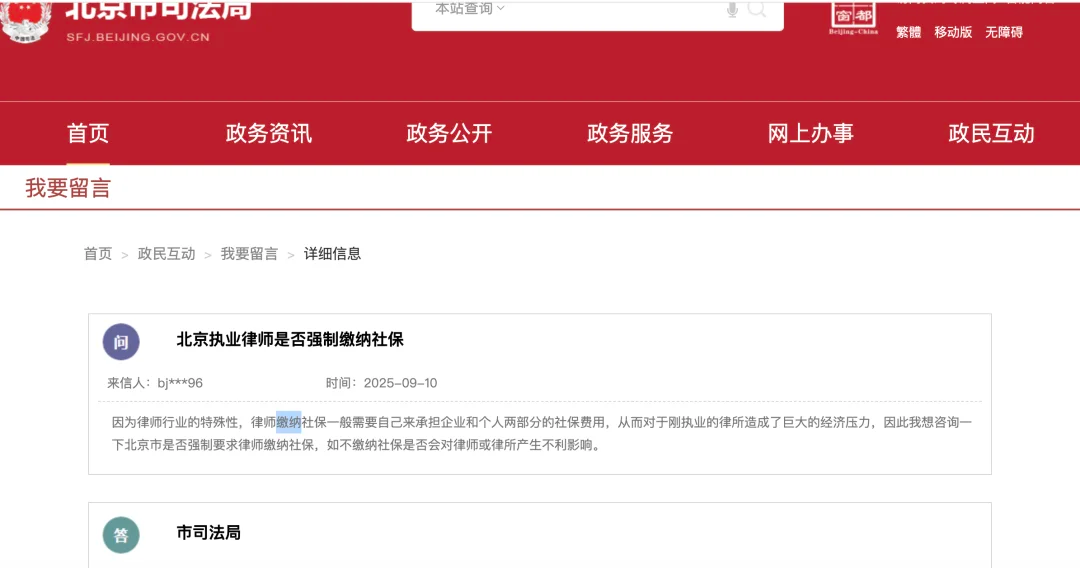Screen dimensions: 1080x568
Task: Open the 政务资讯 navigation menu
Action: pyautogui.click(x=269, y=134)
